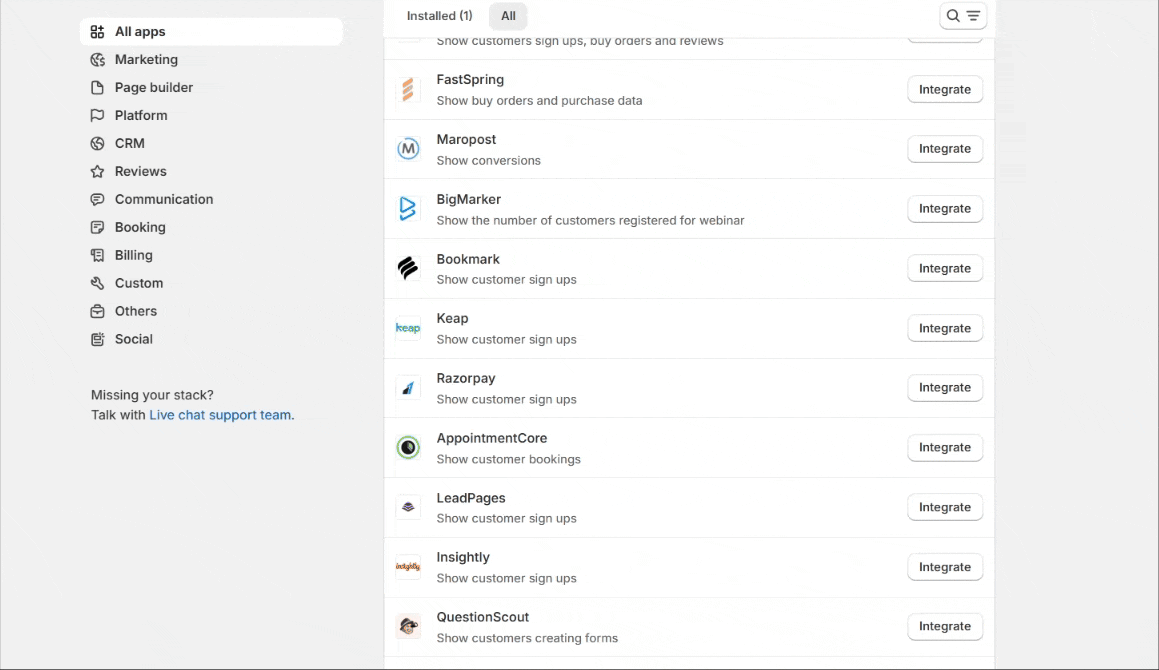Click the QuestionScout app logo
1159x670 pixels.
(x=408, y=626)
